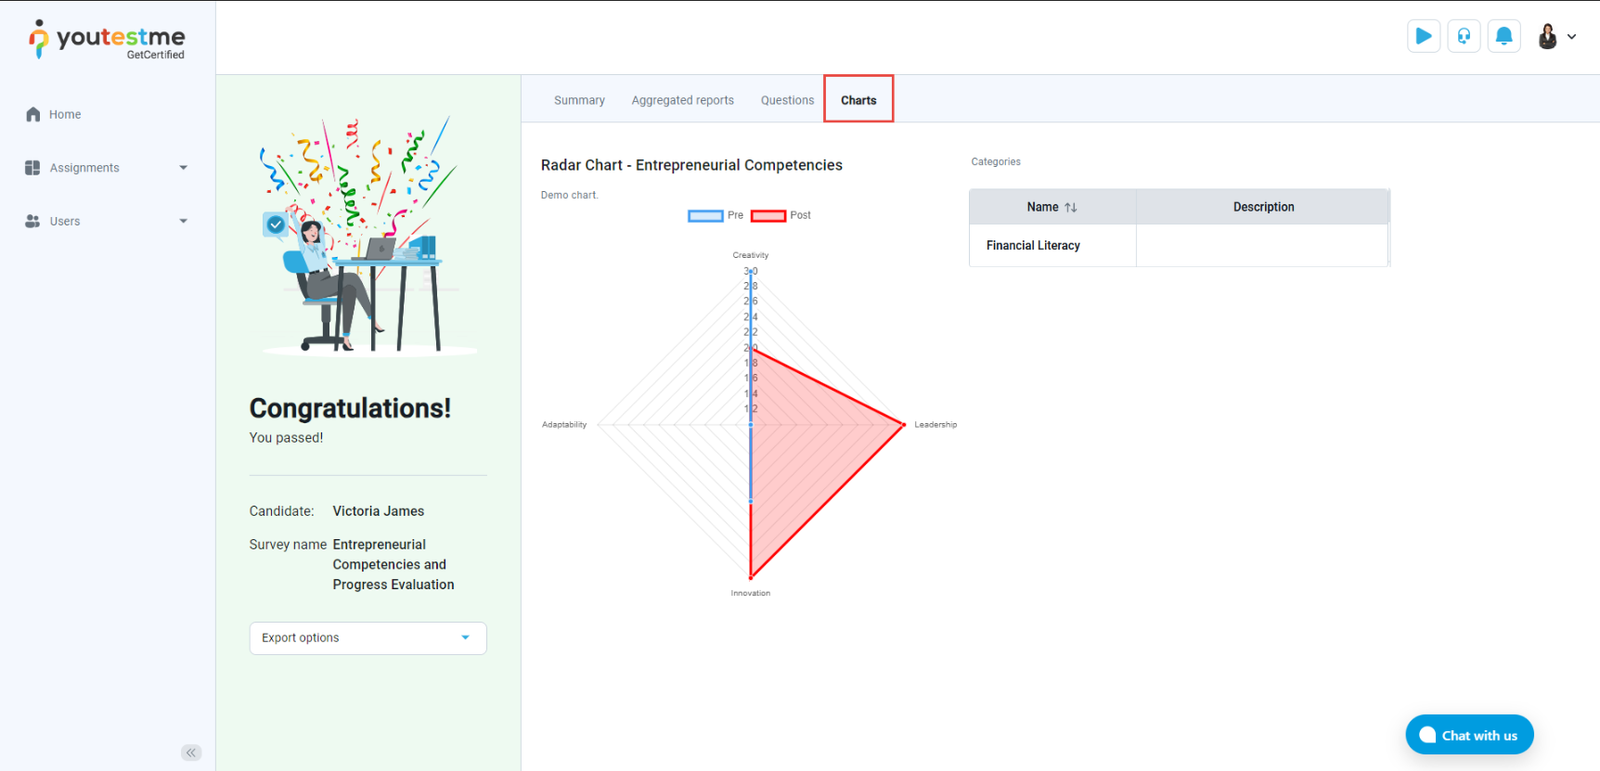
Task: Sort categories by Name arrows icon
Action: [x=1071, y=207]
